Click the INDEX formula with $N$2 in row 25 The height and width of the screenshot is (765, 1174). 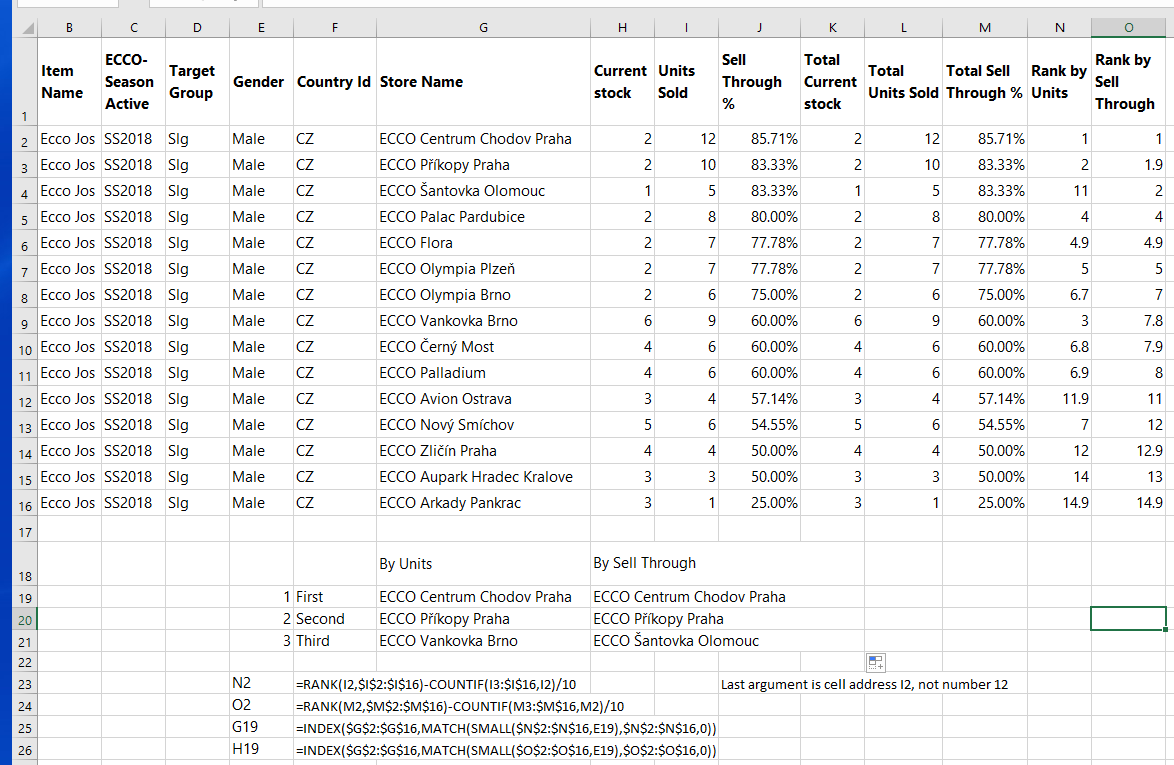point(506,728)
